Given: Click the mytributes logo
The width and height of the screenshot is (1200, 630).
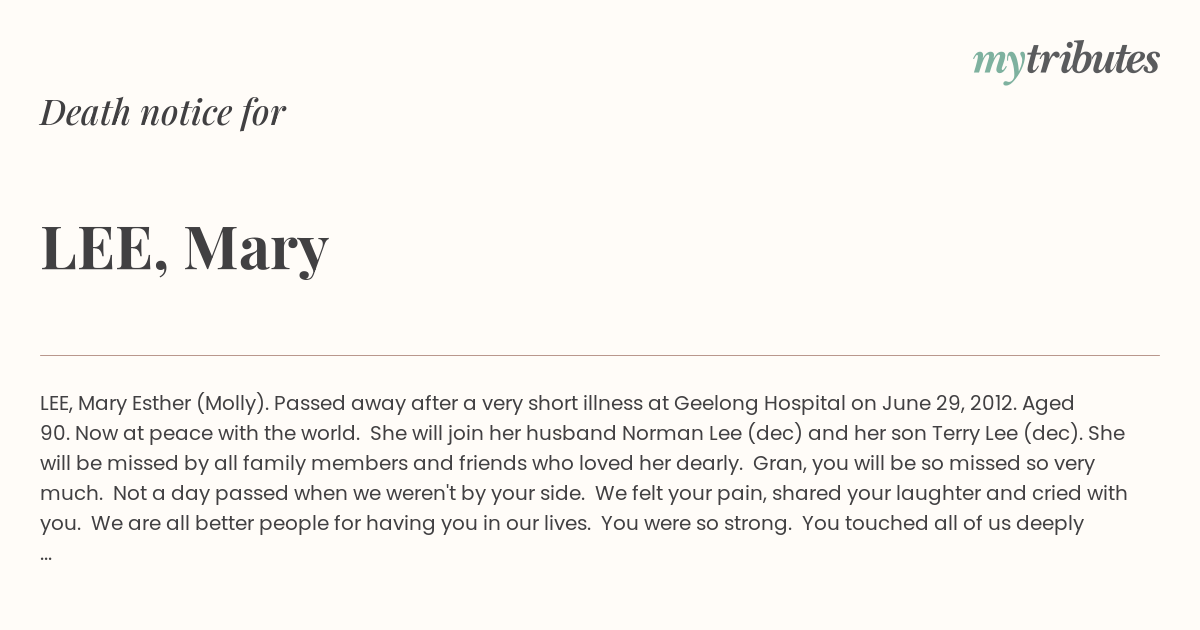Looking at the screenshot, I should click(1066, 61).
